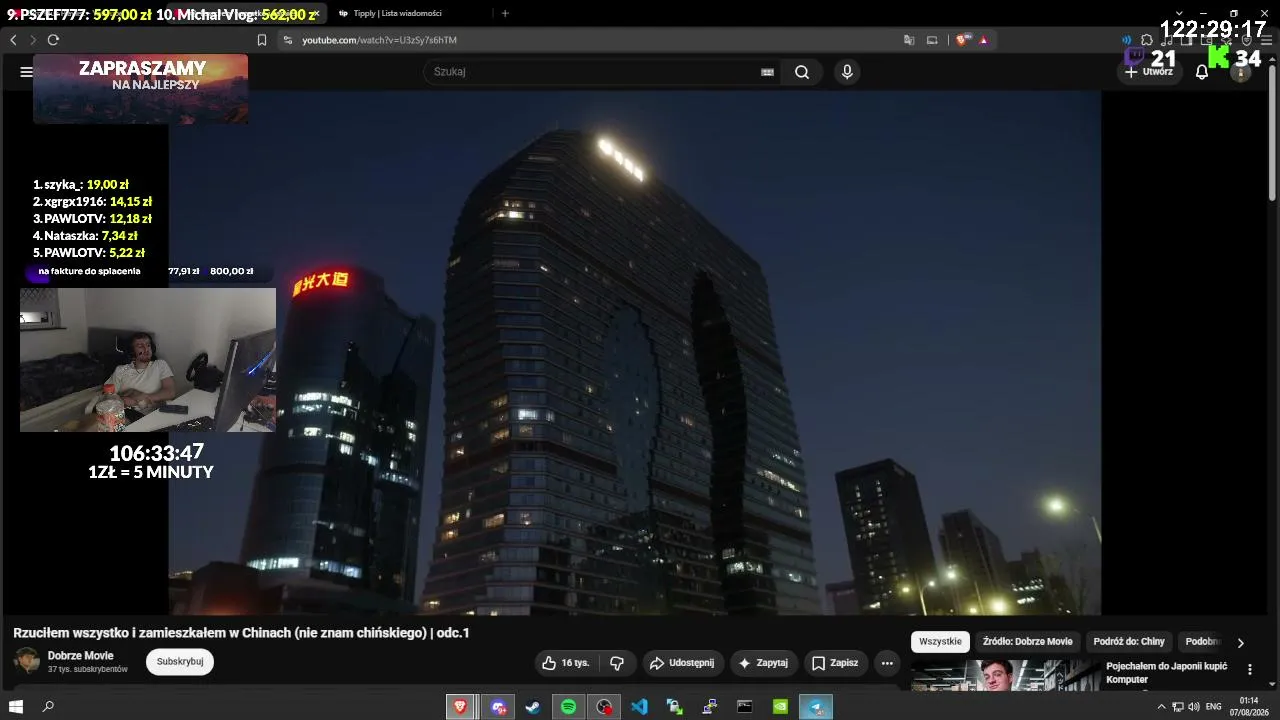Viewport: 1280px width, 720px height.
Task: Open site settings icon beside the URL
Action: 288,40
